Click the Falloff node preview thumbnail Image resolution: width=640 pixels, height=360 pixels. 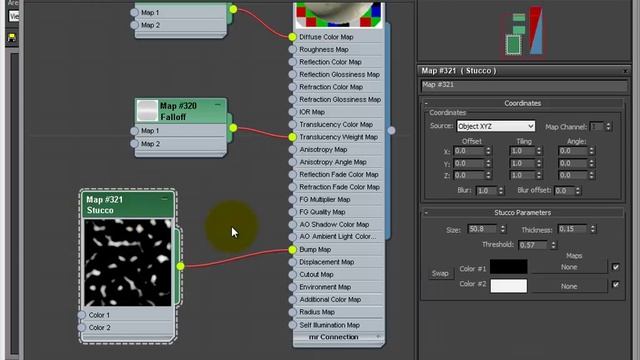tap(147, 111)
